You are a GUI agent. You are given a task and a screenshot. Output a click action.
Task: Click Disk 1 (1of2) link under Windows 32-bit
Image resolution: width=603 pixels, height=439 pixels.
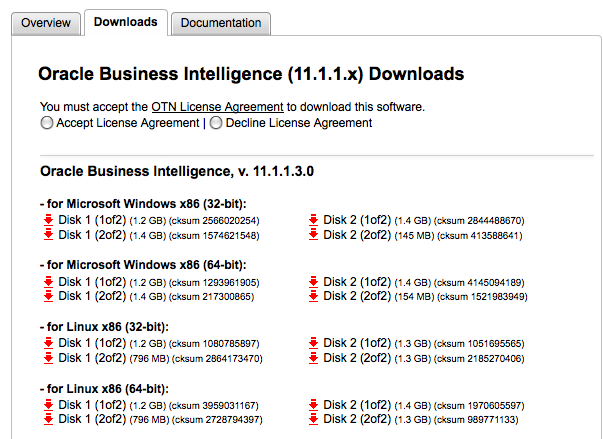[92, 220]
